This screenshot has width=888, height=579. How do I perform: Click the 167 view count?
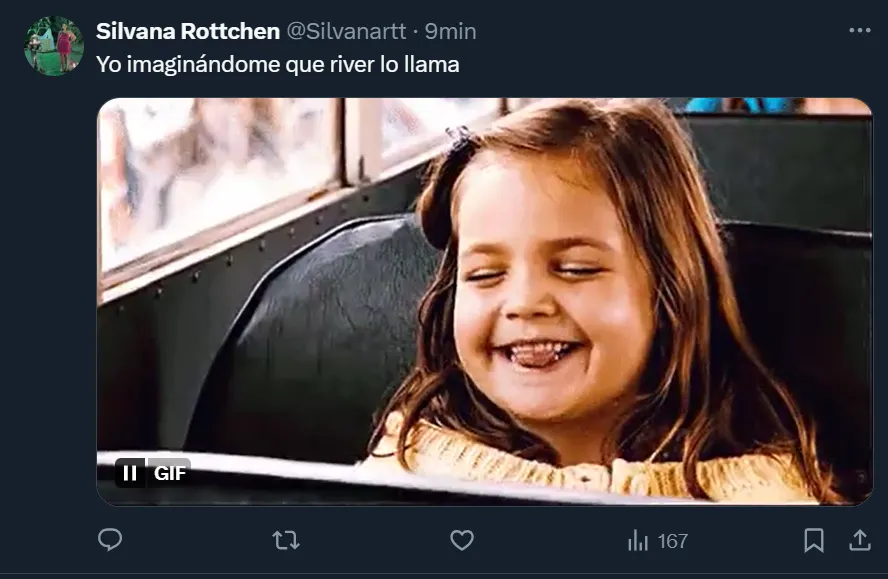[672, 541]
